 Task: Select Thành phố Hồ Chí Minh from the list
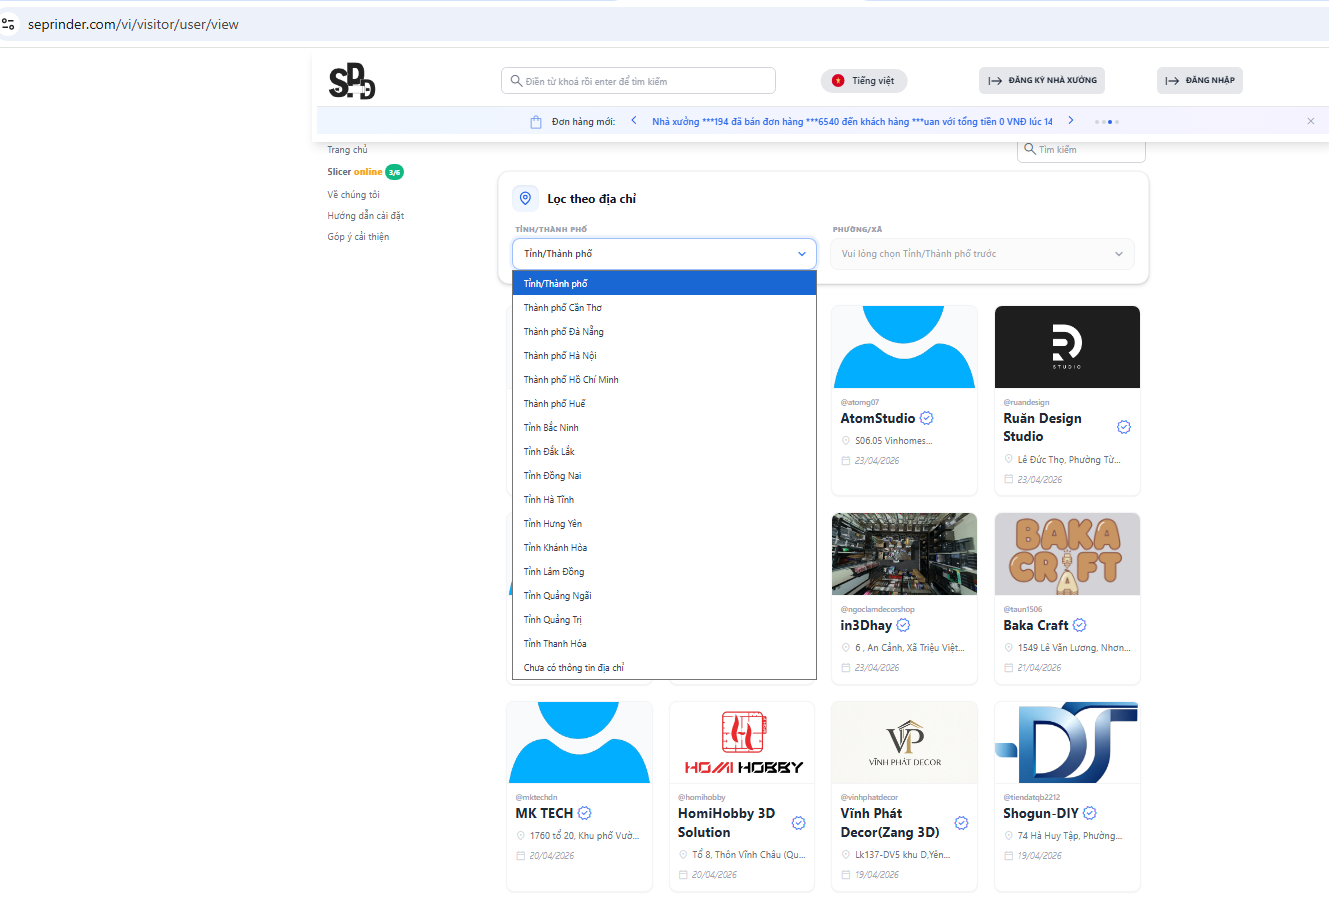(571, 380)
